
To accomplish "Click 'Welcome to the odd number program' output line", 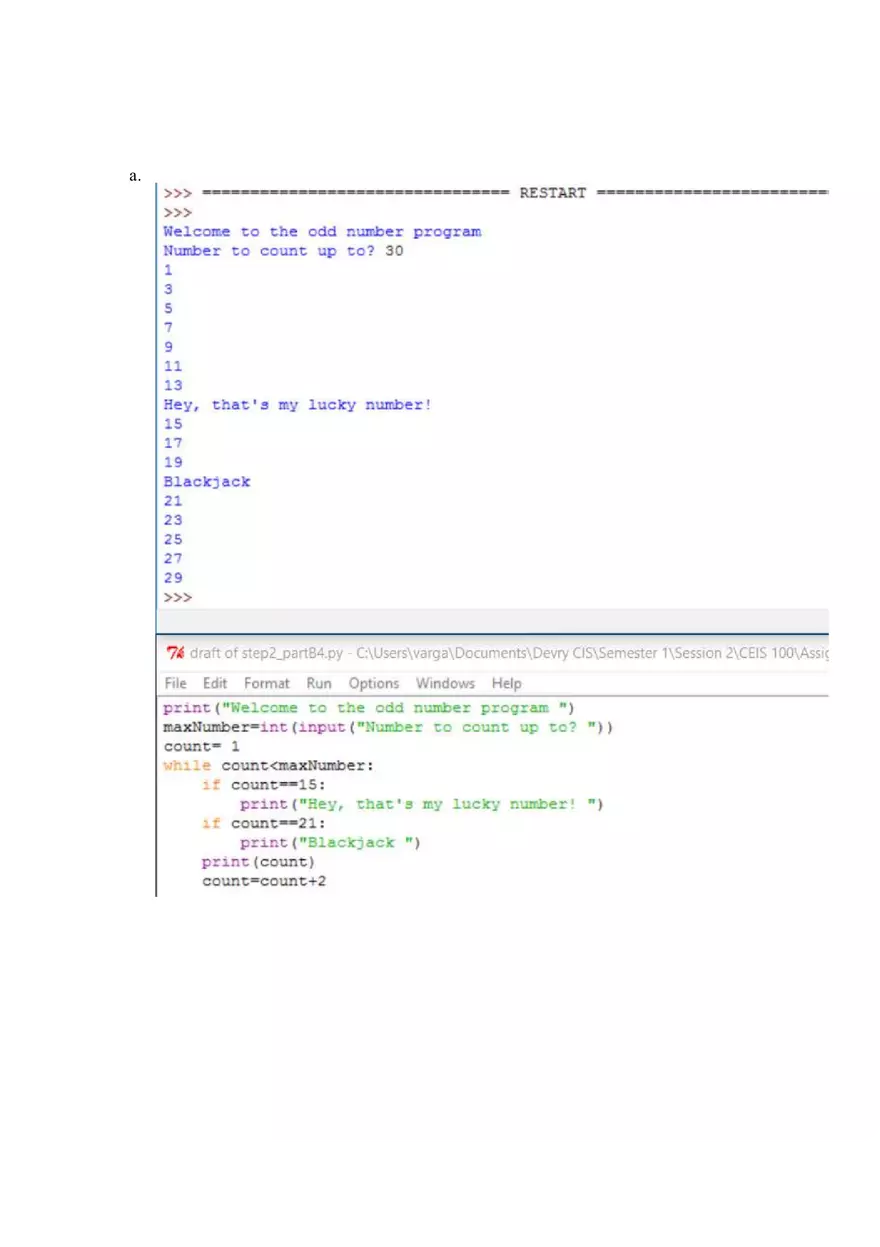I will [x=322, y=231].
